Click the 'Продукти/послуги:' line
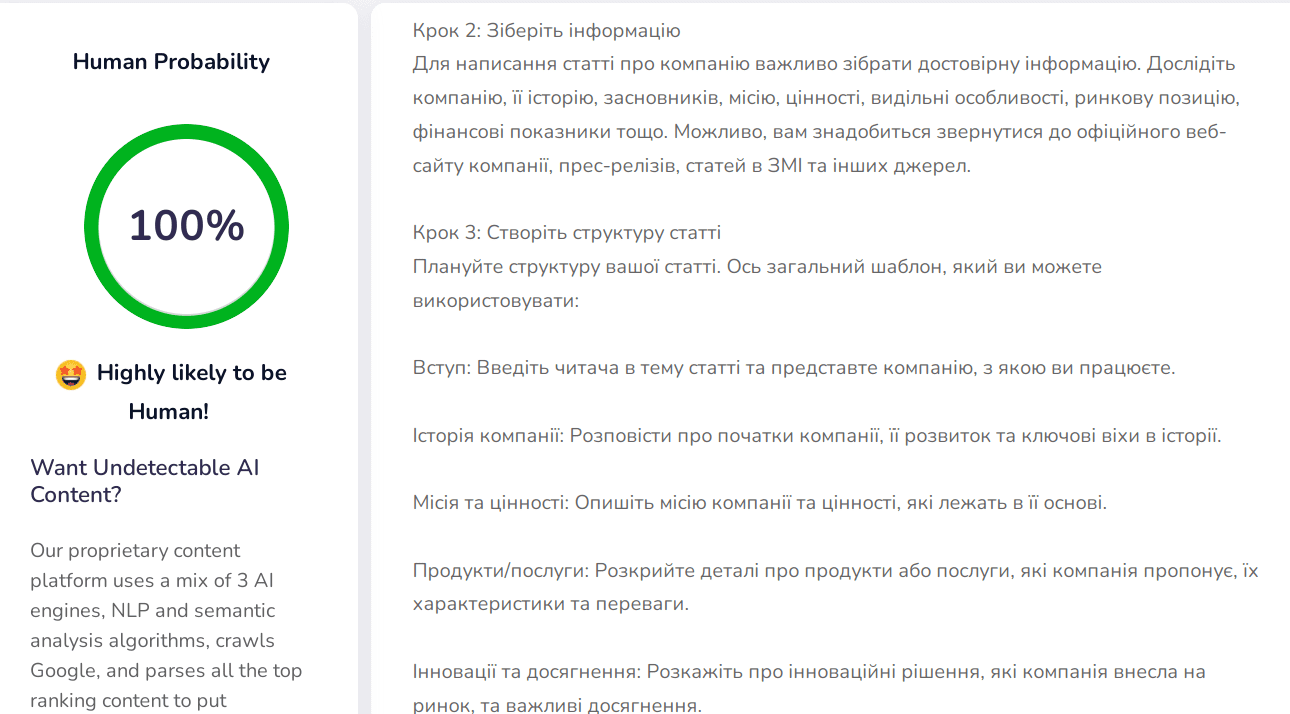 click(835, 571)
